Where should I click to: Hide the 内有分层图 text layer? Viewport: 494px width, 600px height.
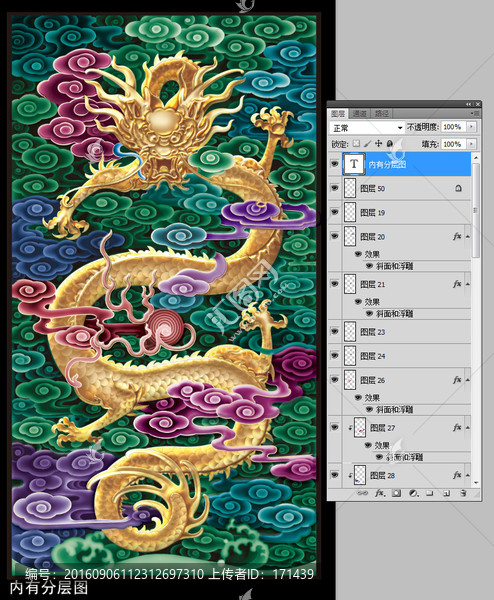[335, 164]
